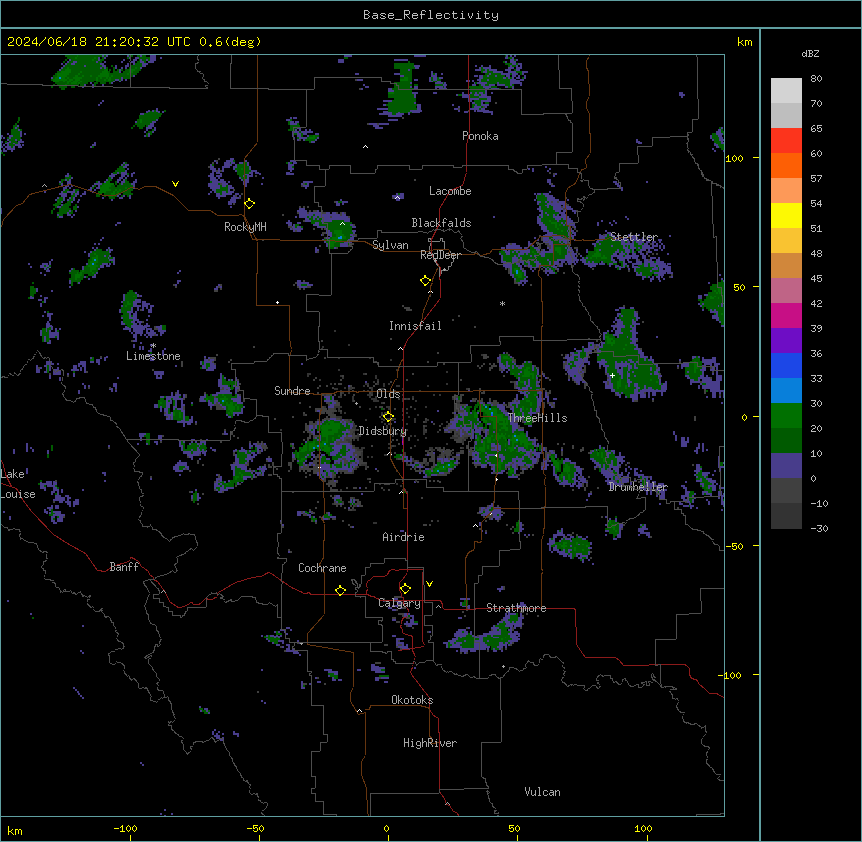This screenshot has height=842, width=862.
Task: Click the yellow diamond marker above Calgary
Action: (x=405, y=589)
